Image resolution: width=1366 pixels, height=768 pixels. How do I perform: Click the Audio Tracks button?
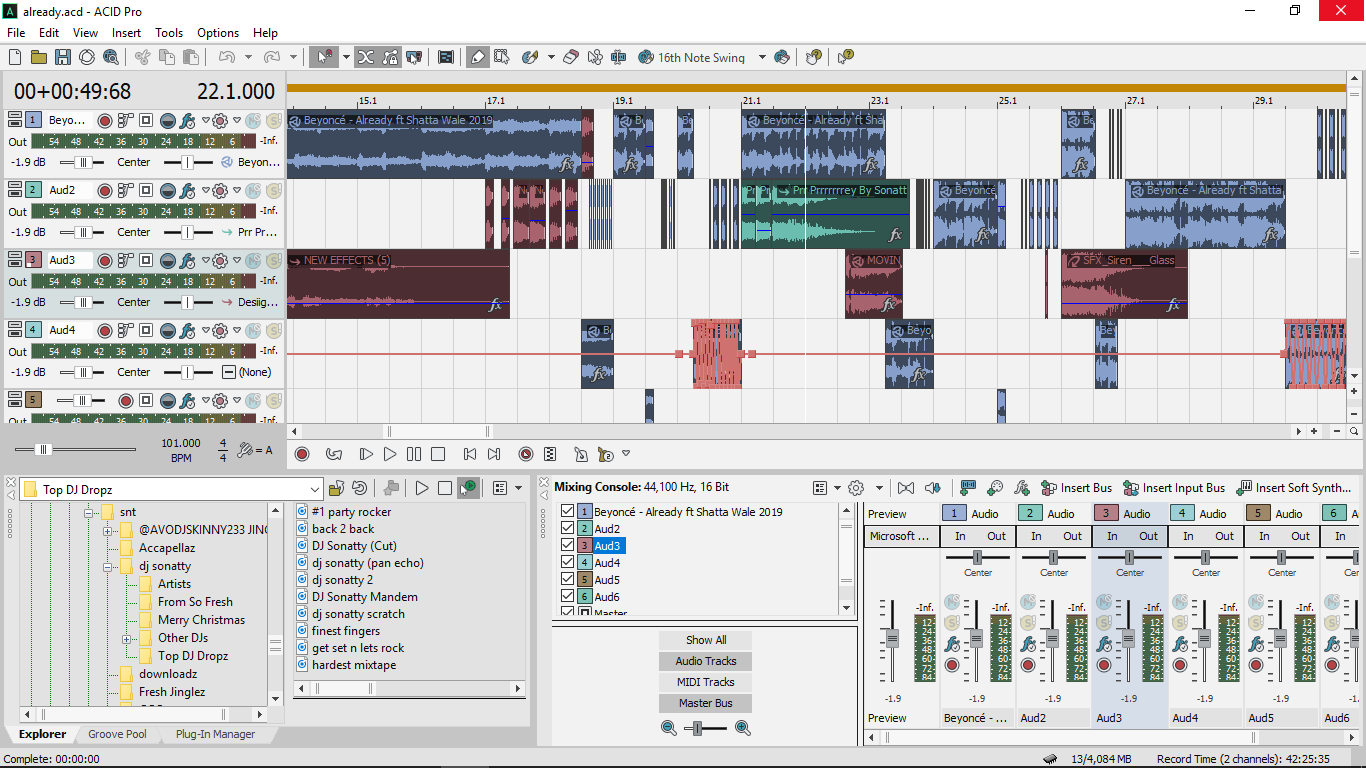(706, 661)
